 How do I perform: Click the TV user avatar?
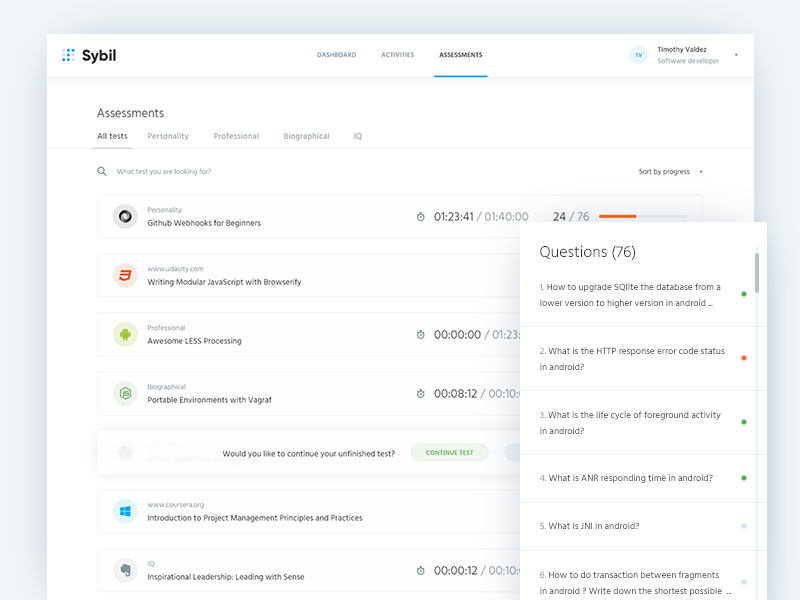pyautogui.click(x=638, y=55)
